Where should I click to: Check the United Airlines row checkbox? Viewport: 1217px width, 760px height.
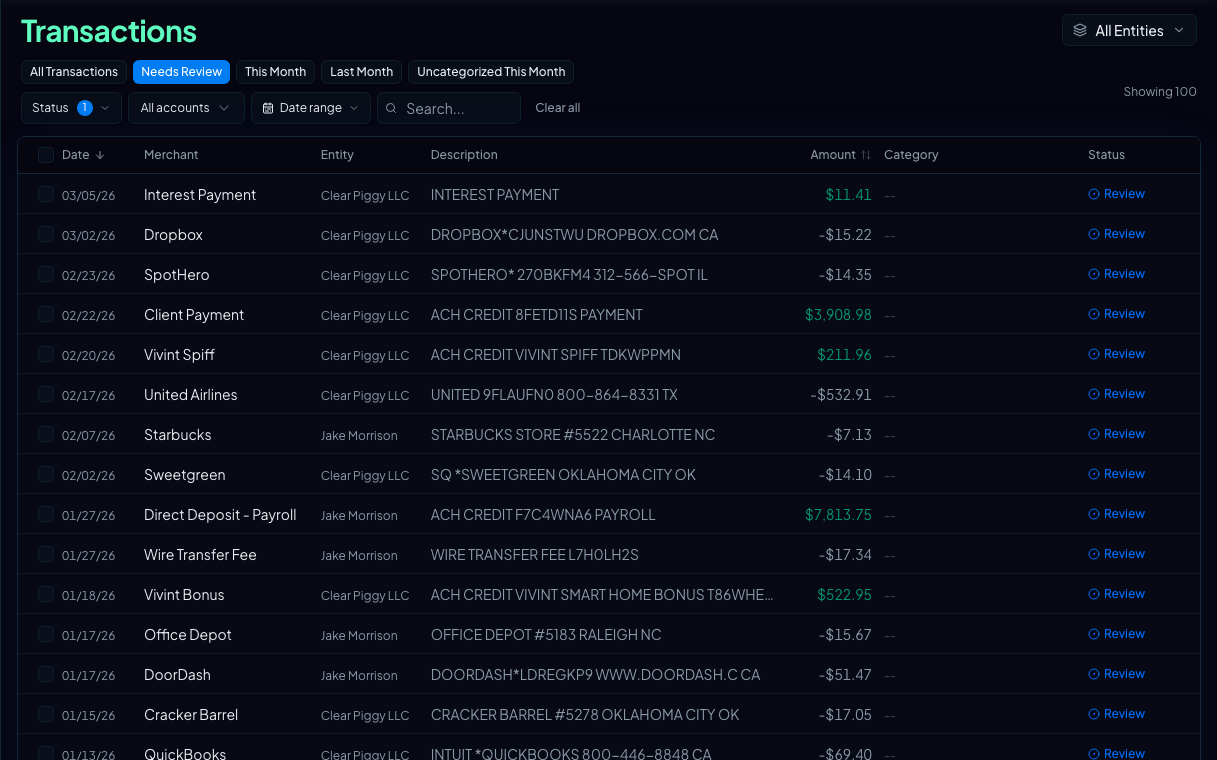click(x=46, y=394)
